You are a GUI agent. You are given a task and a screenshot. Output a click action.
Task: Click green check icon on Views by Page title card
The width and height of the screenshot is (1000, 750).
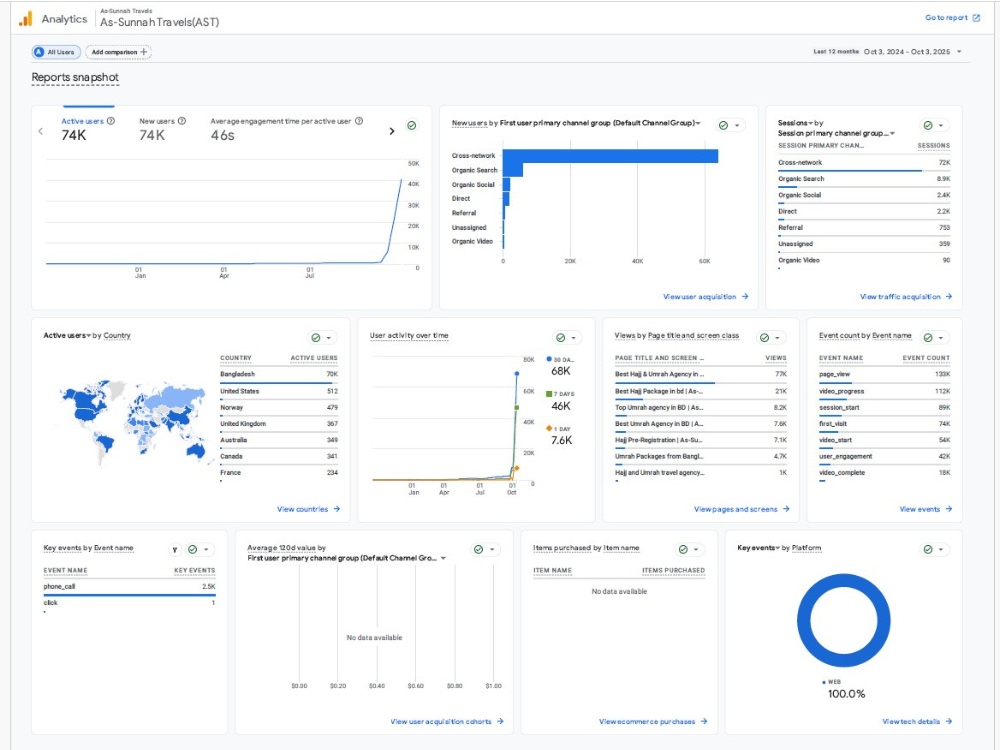(764, 337)
